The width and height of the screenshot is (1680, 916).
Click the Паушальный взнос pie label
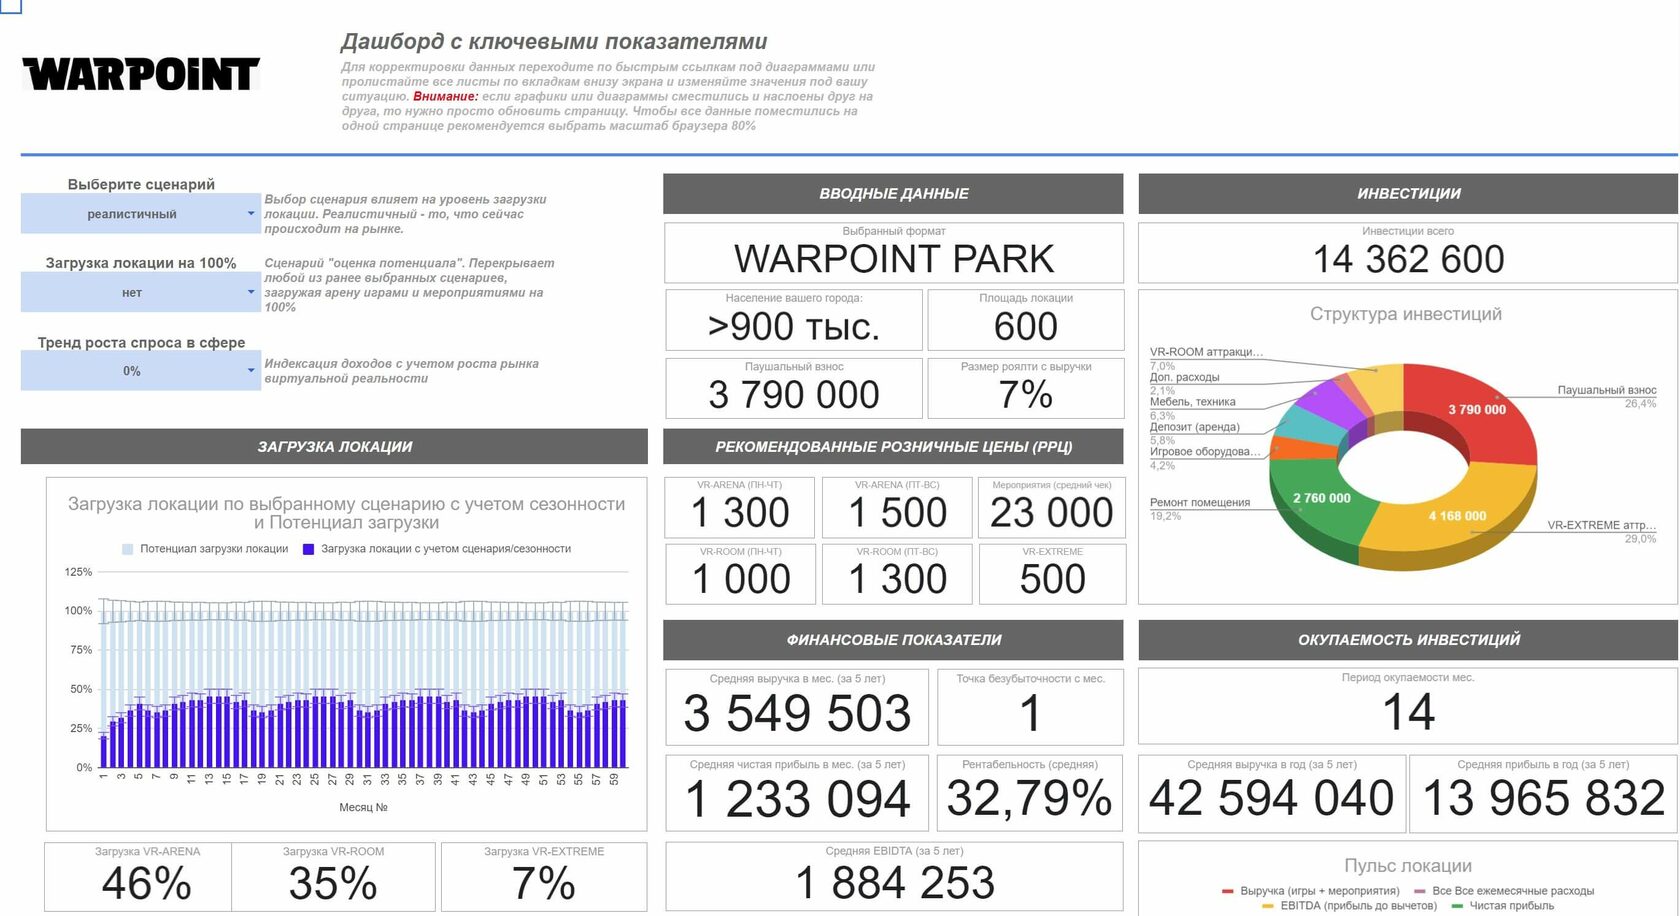click(1606, 390)
